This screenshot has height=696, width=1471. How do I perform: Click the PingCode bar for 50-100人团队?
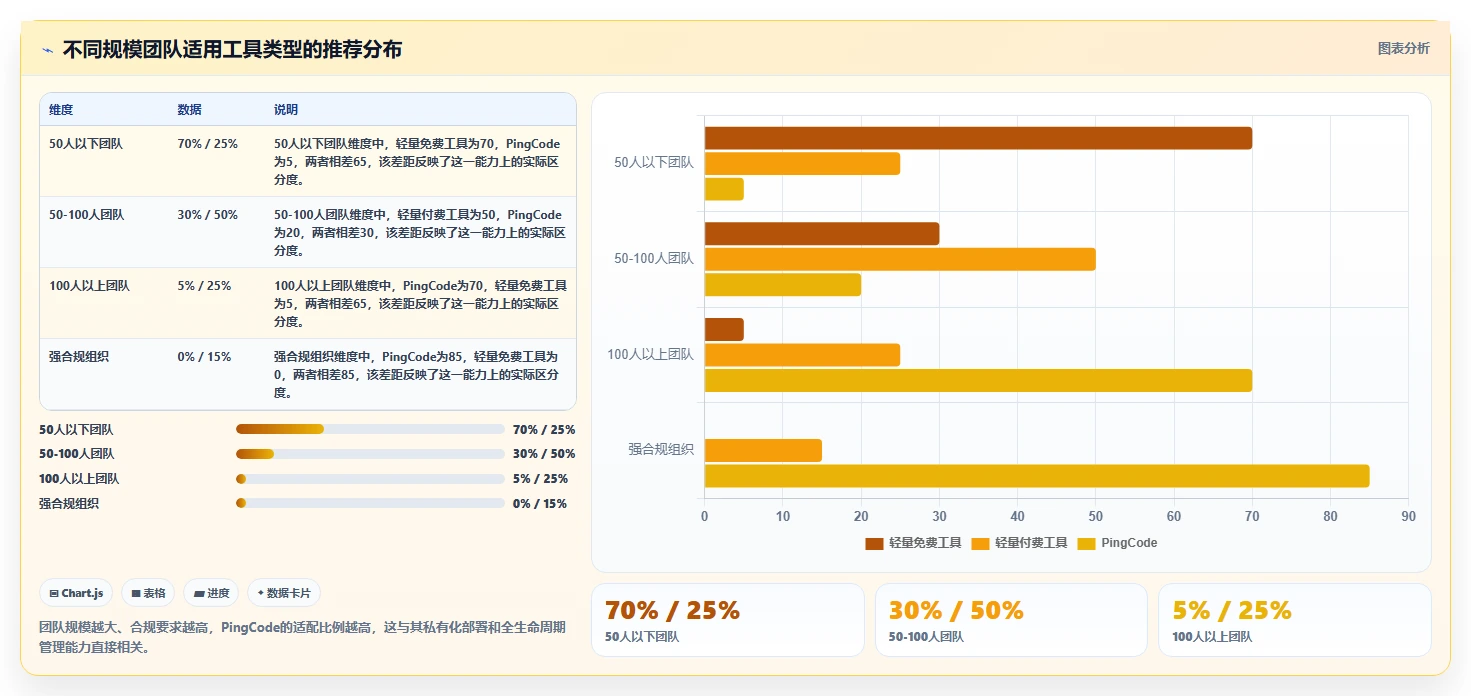tap(783, 285)
